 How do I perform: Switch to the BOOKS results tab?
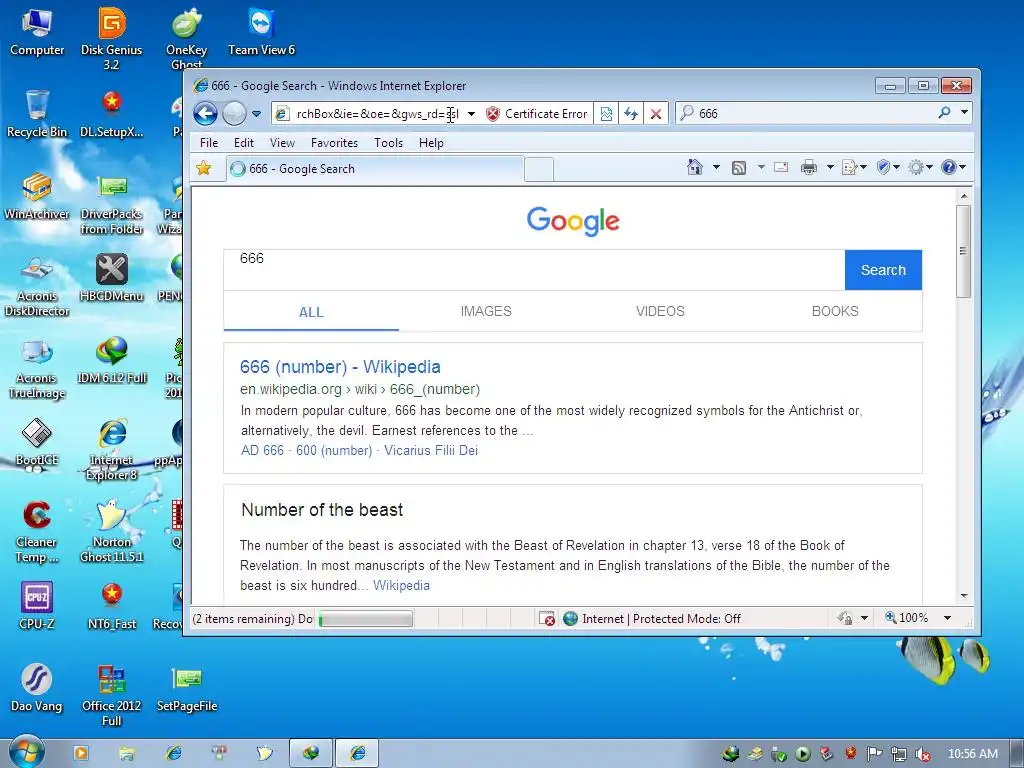point(835,312)
